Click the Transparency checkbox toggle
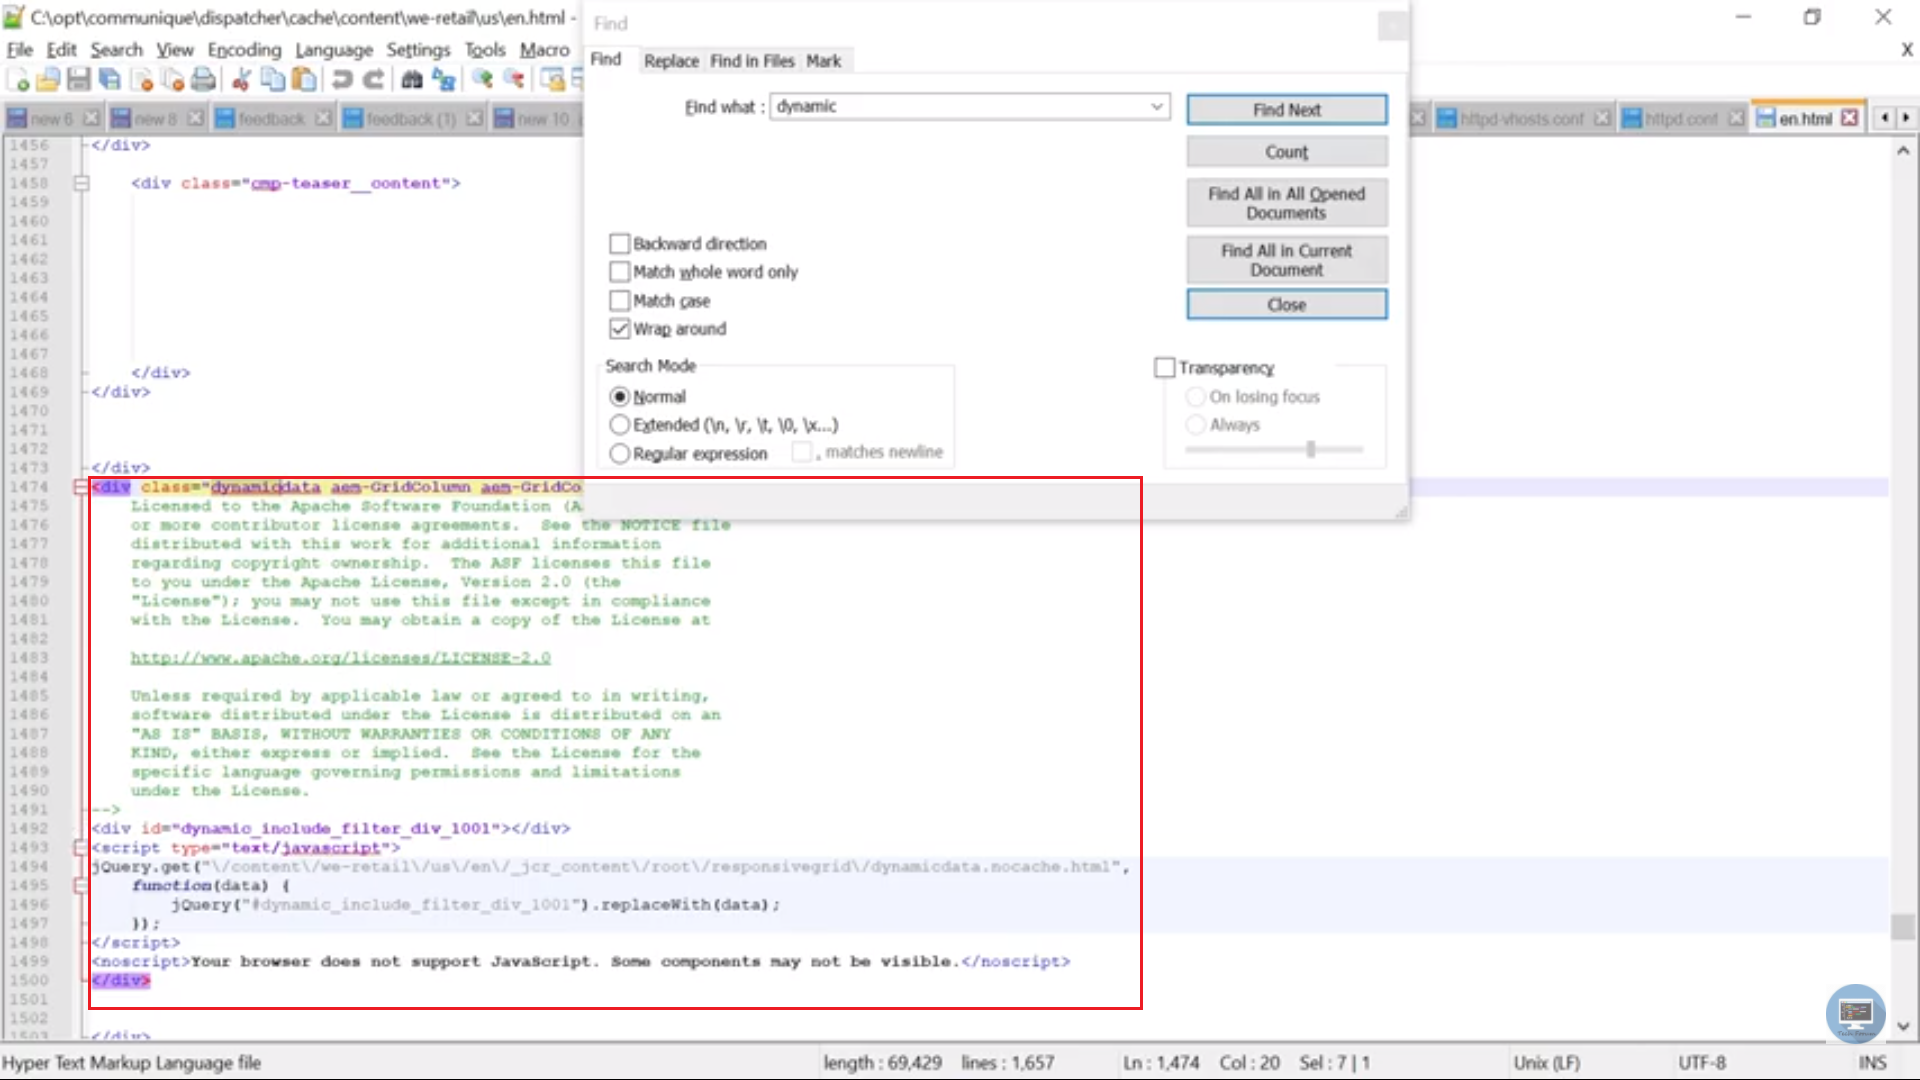The height and width of the screenshot is (1080, 1920). [x=1163, y=367]
